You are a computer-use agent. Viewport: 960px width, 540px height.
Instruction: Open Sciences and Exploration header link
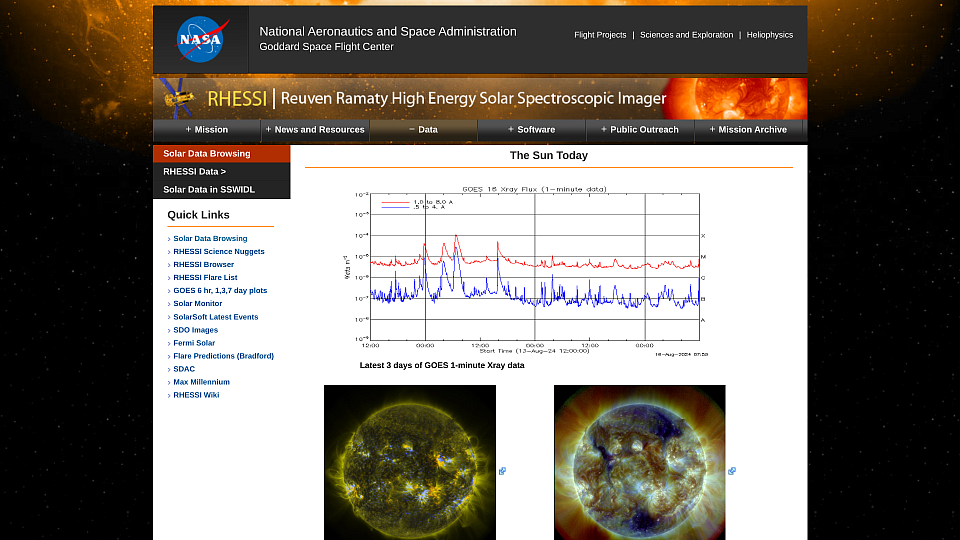686,35
